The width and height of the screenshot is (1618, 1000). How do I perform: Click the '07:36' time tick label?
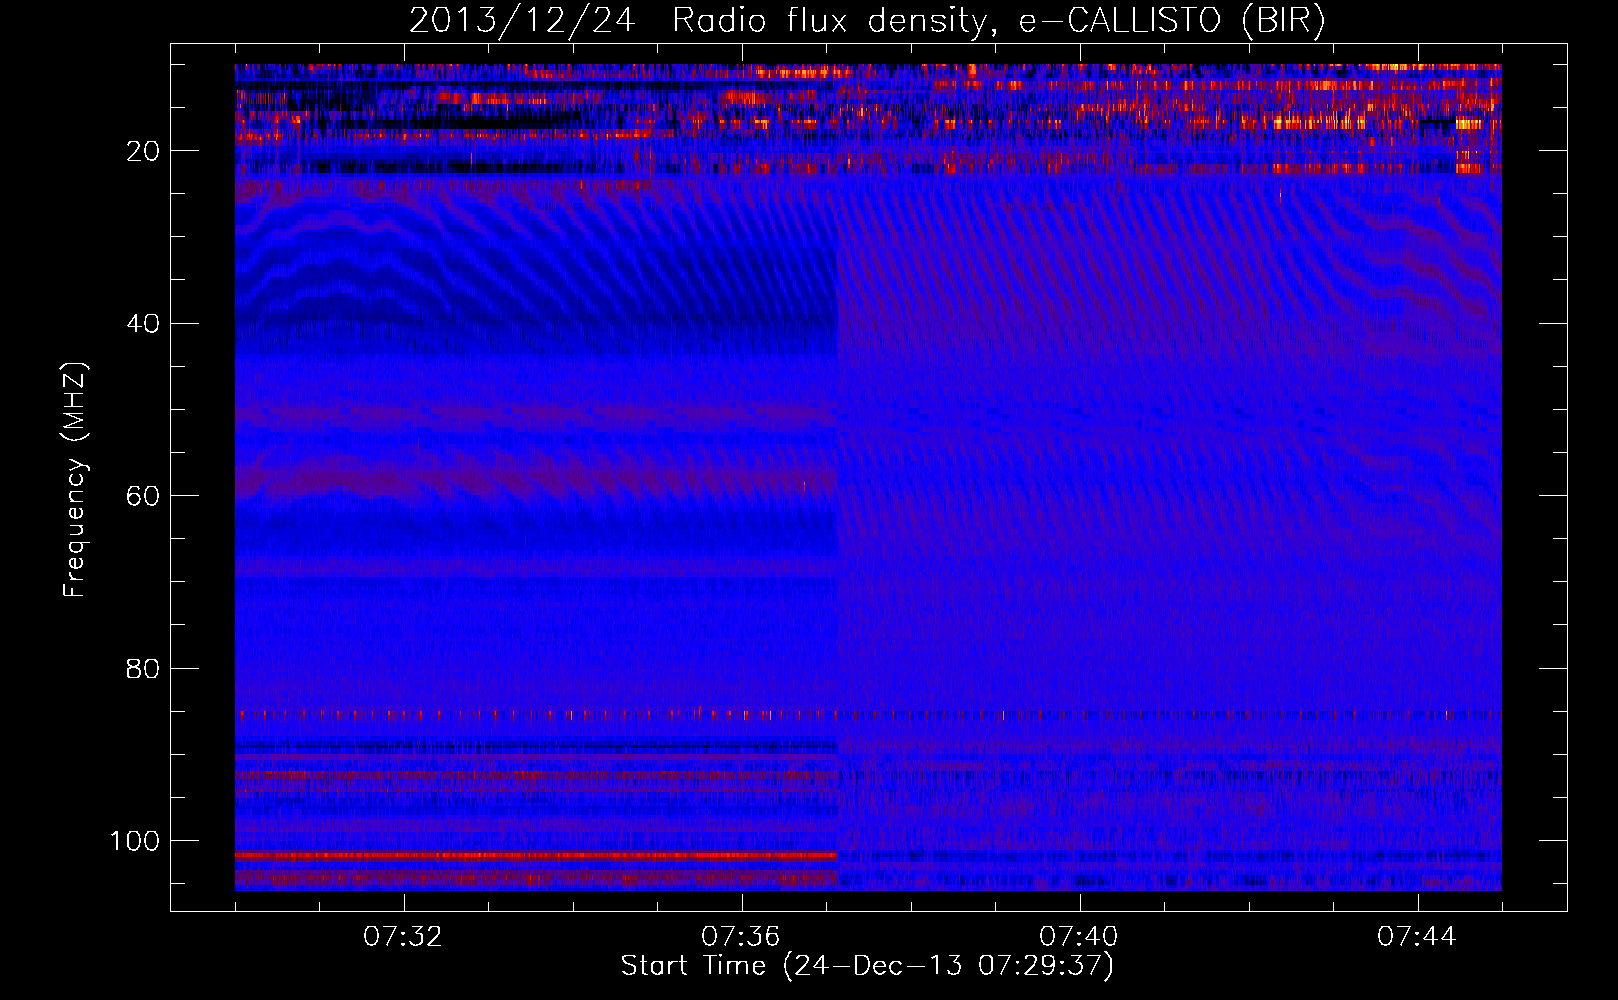[741, 937]
